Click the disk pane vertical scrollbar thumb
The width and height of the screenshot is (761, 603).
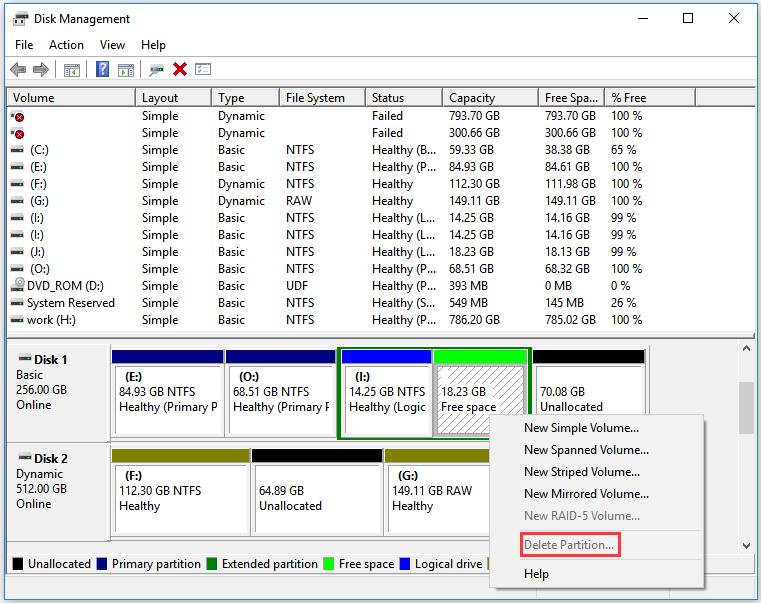coord(746,407)
